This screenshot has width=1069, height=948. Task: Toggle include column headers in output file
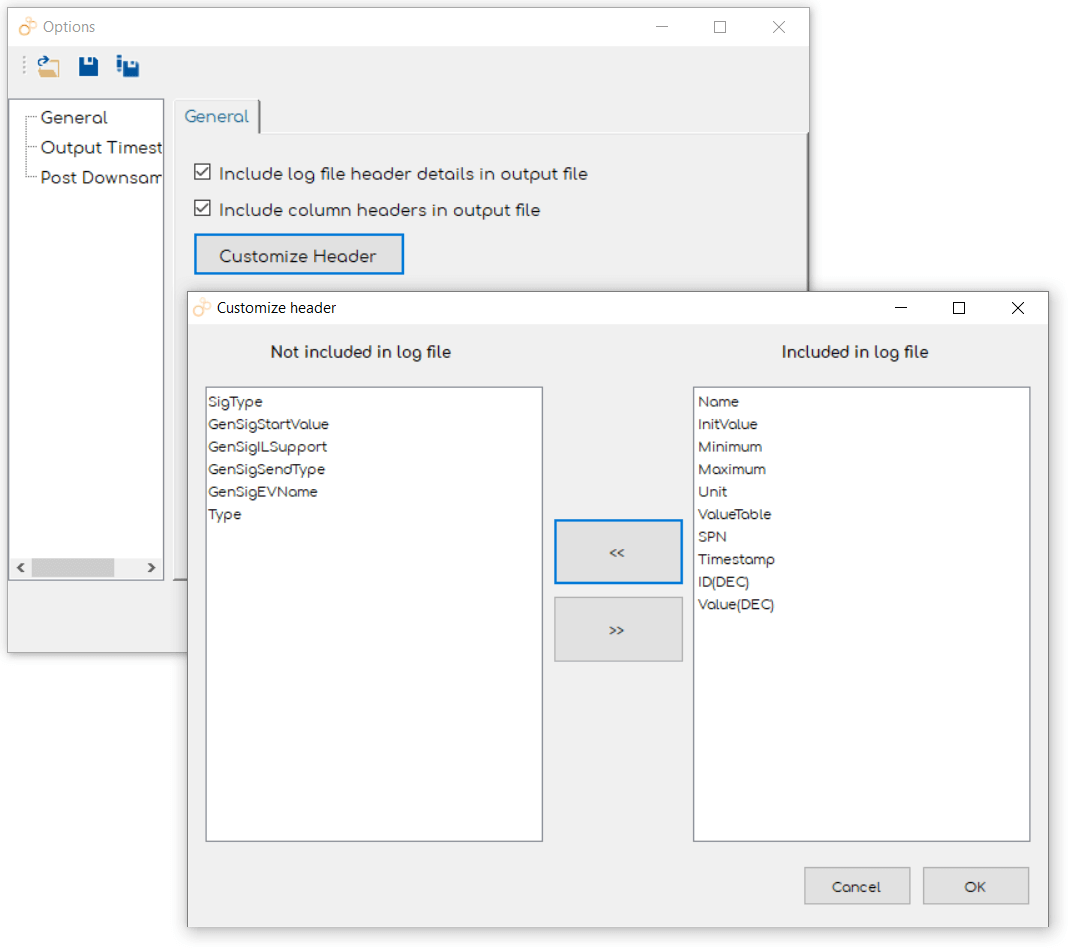point(202,208)
